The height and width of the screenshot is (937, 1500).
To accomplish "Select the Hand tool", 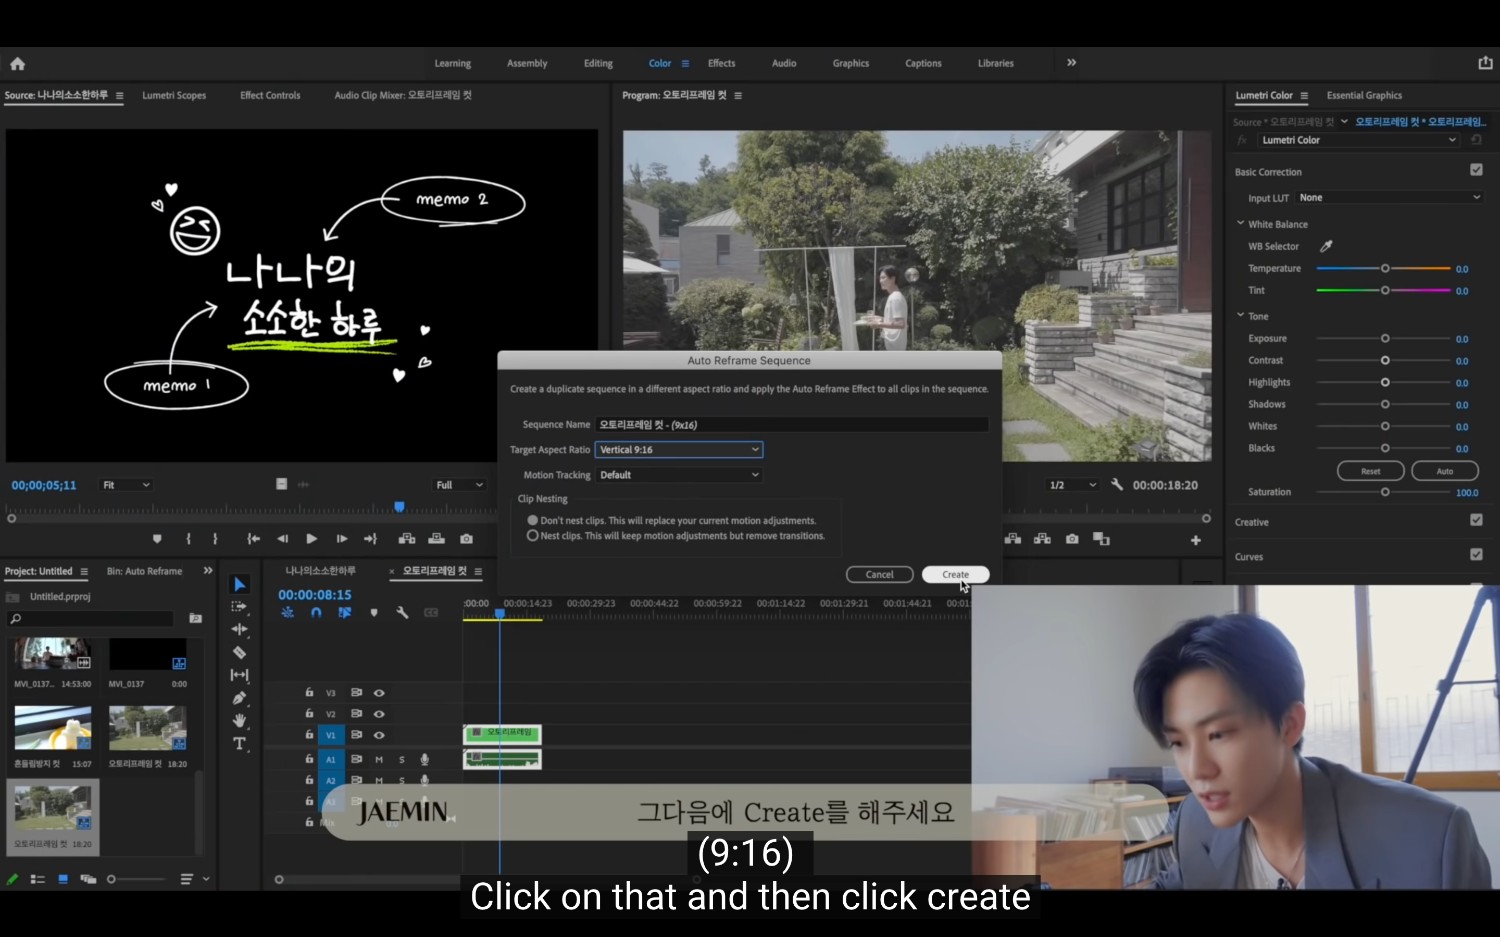I will click(239, 721).
